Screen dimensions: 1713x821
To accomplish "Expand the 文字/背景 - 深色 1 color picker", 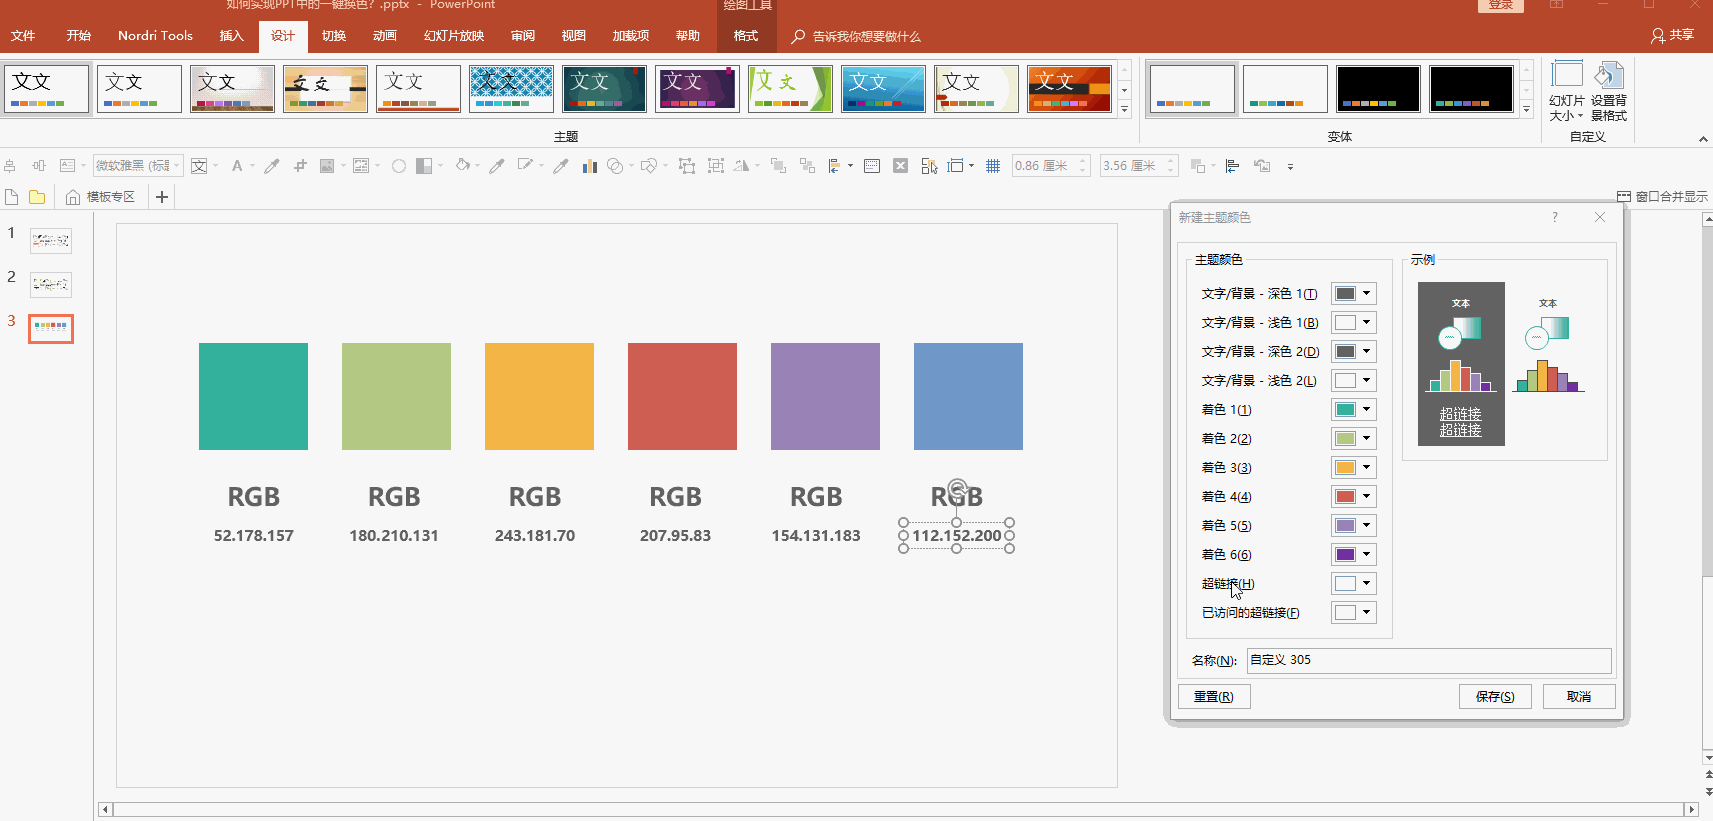I will click(1354, 293).
